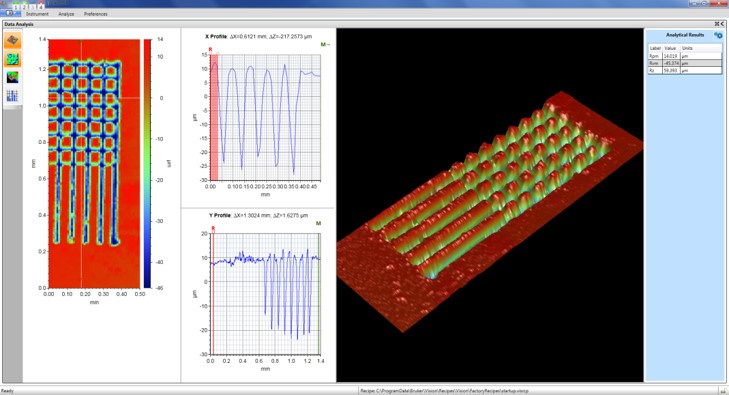Click quick access button numbered 1

(x=16, y=7)
